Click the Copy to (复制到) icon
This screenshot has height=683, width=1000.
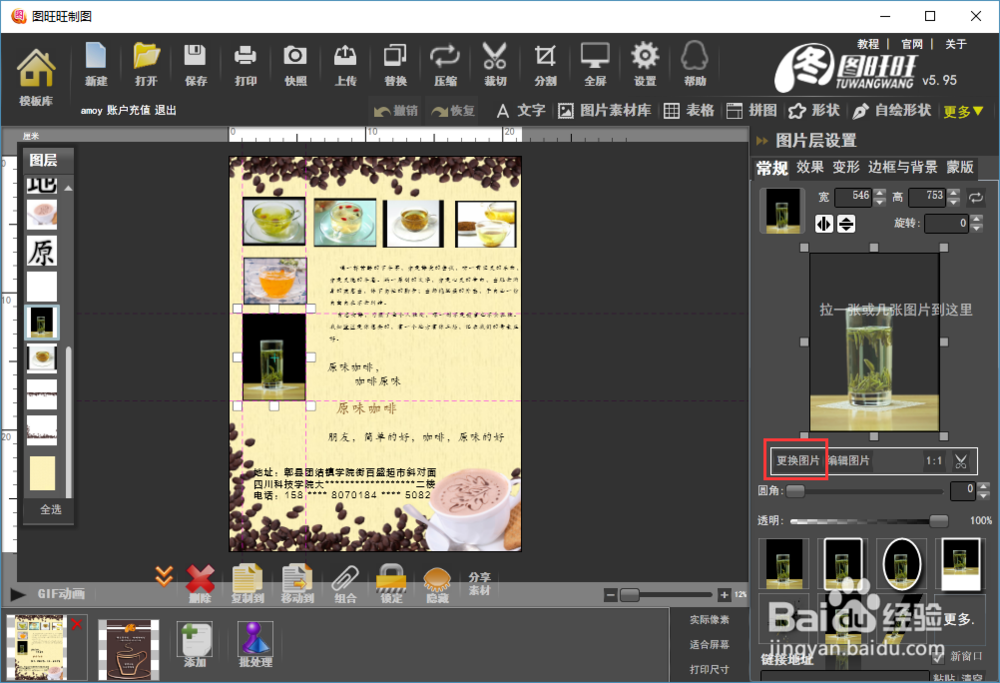click(247, 579)
